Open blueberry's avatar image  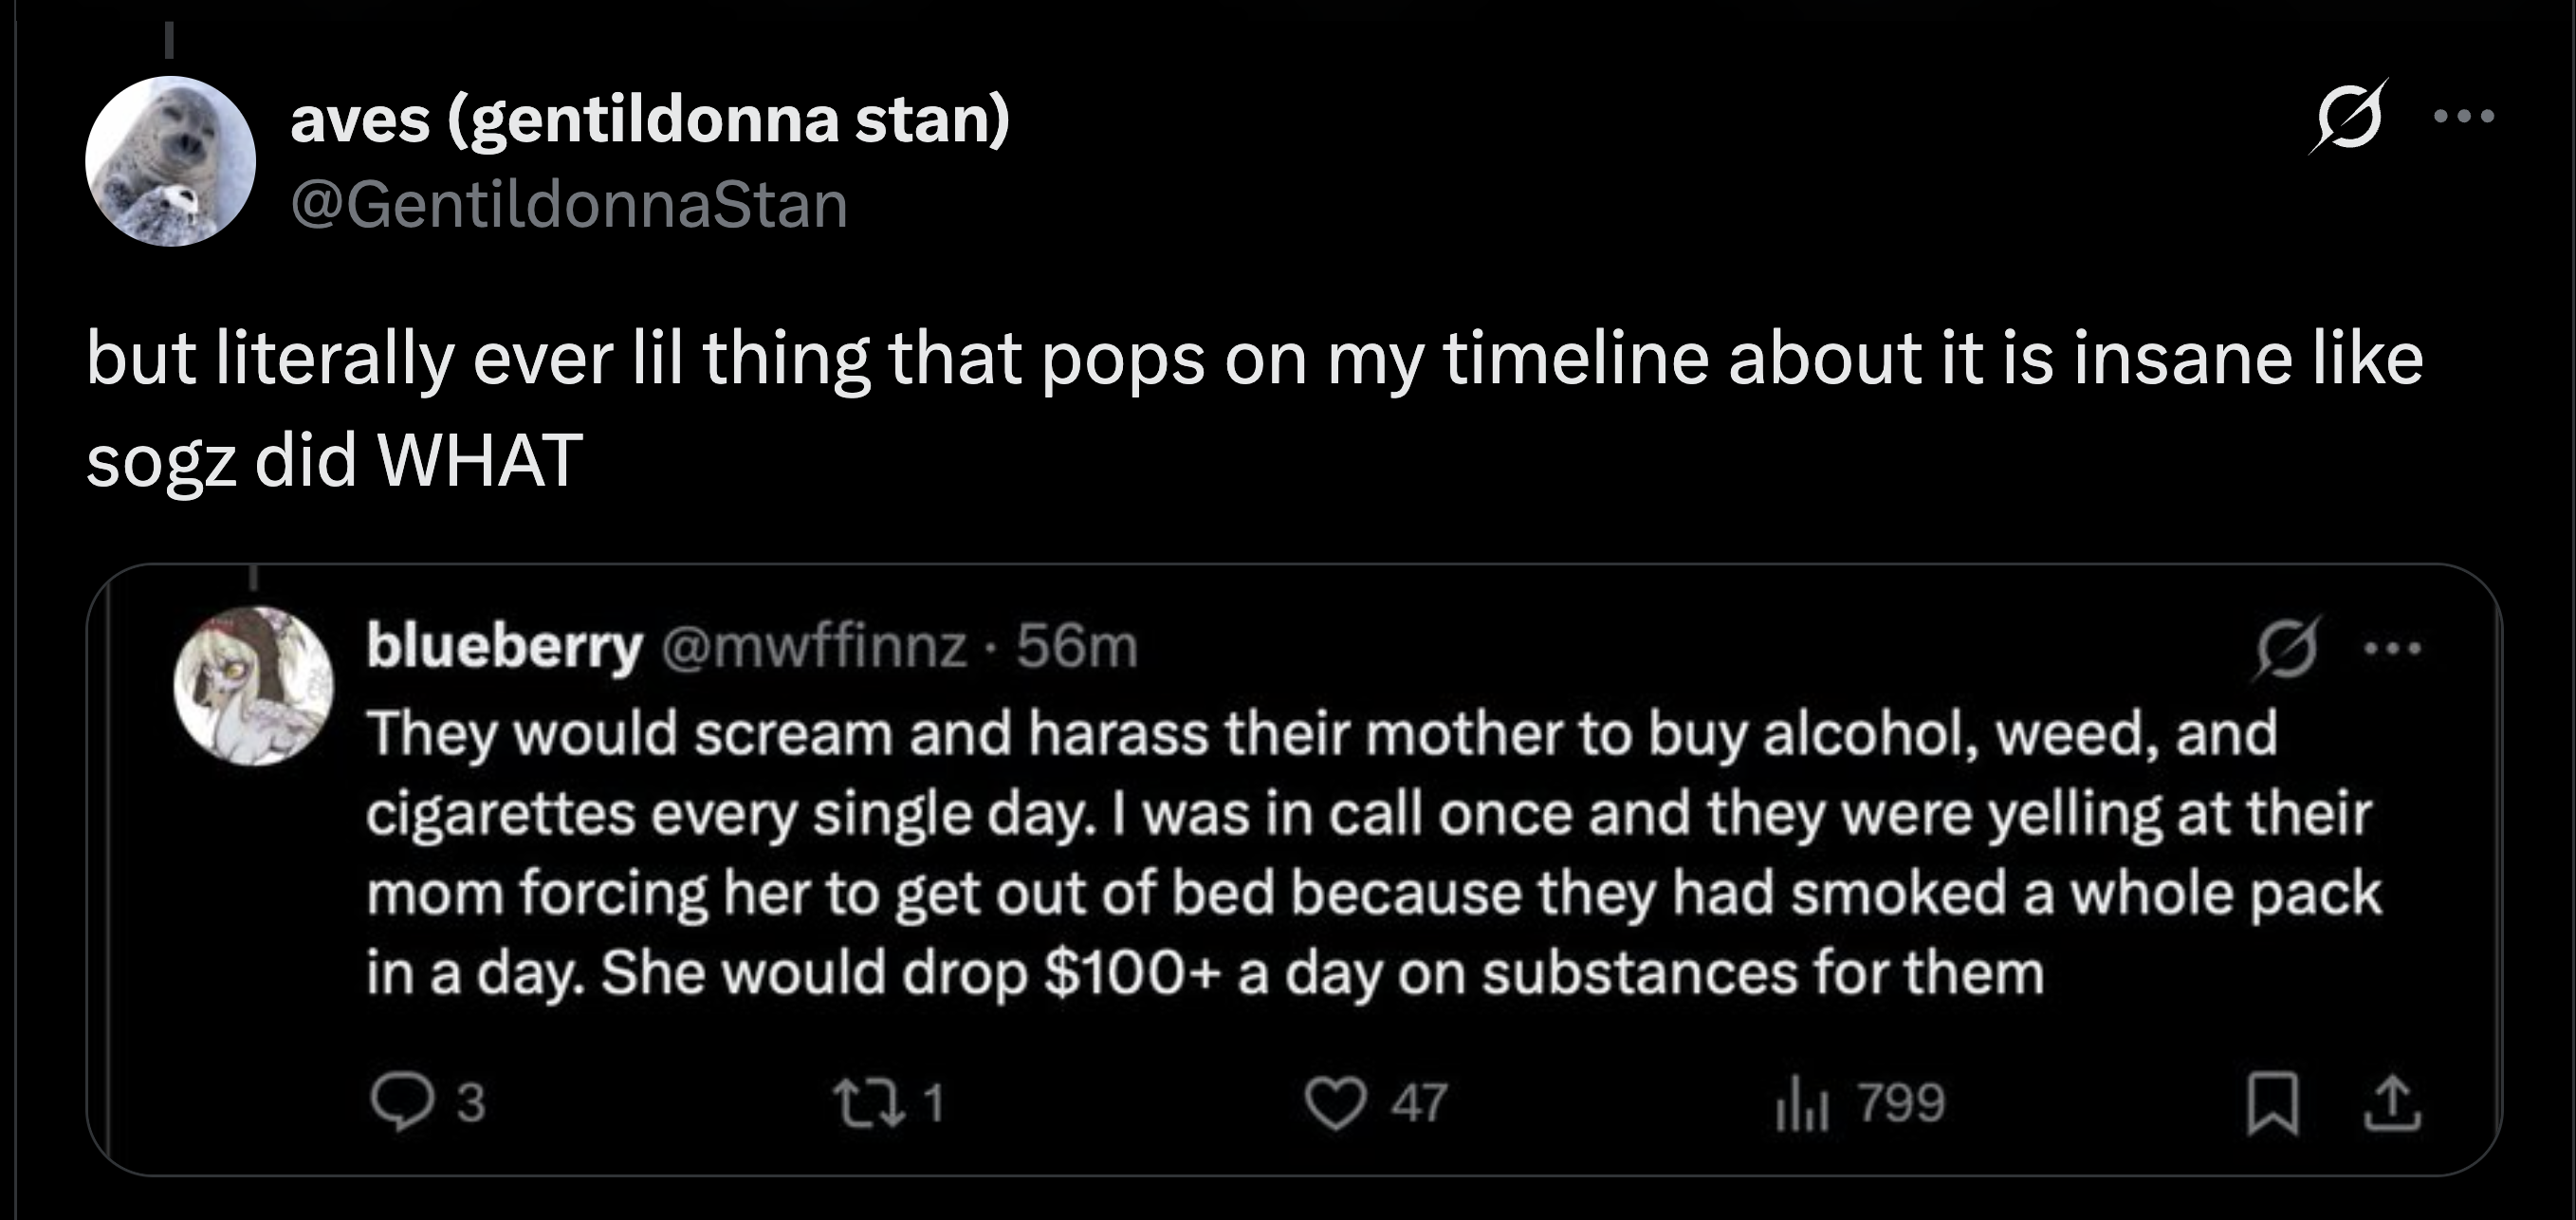coord(254,686)
